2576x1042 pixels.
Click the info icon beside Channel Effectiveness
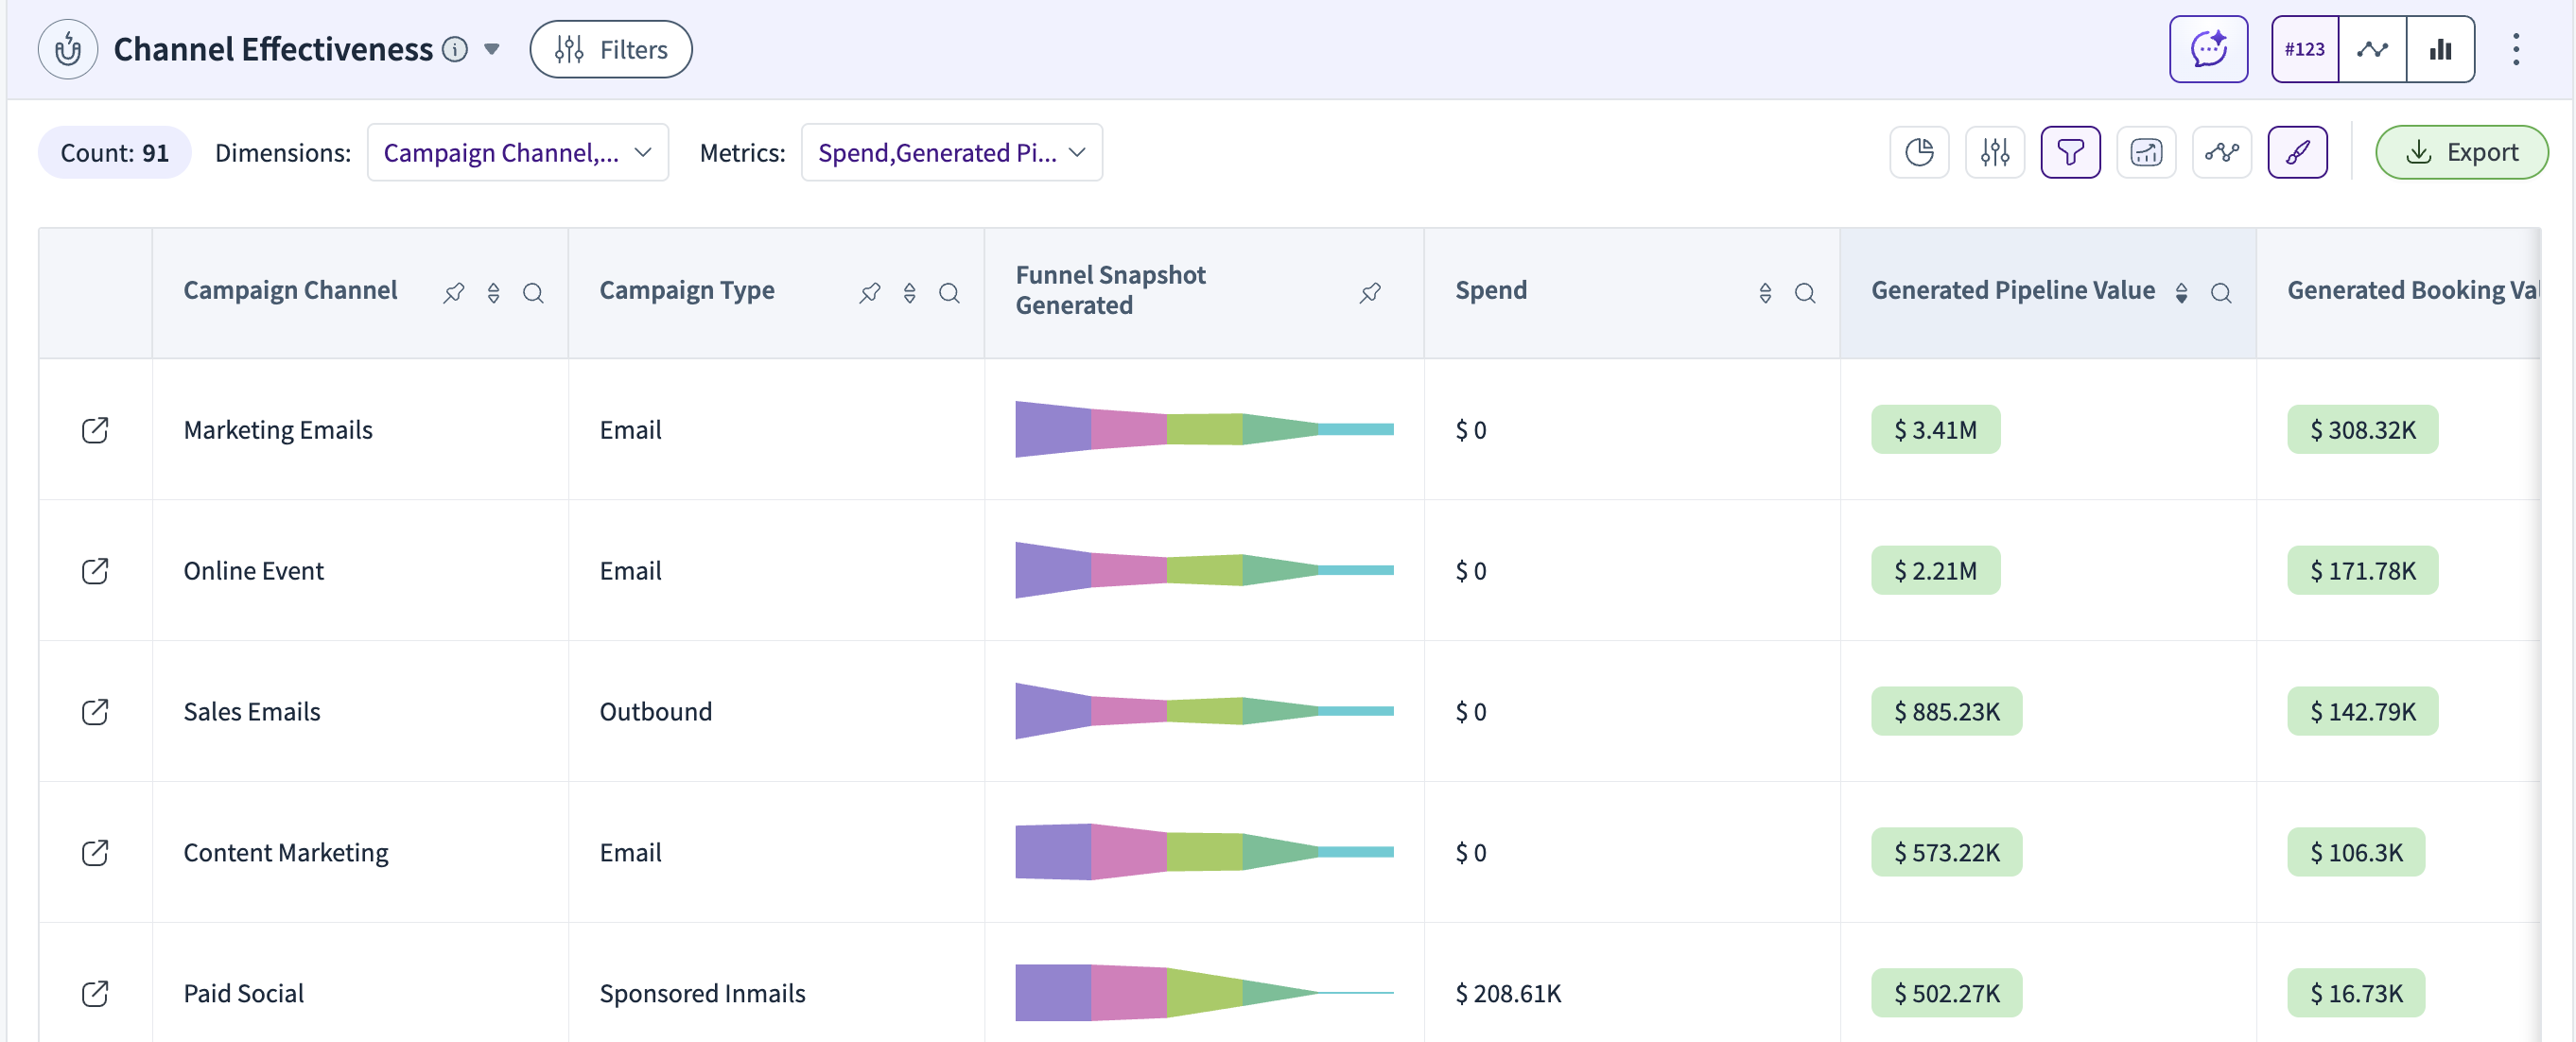(455, 49)
